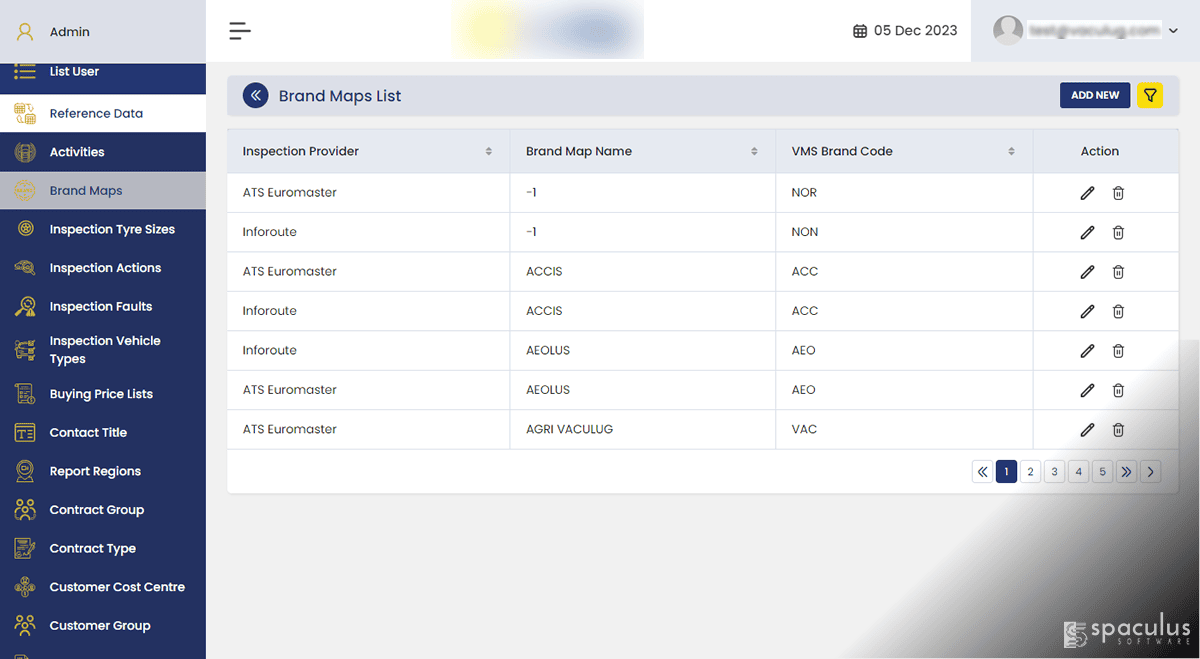This screenshot has height=659, width=1200.
Task: Sort by Brand Map Name column arrows
Action: point(754,151)
